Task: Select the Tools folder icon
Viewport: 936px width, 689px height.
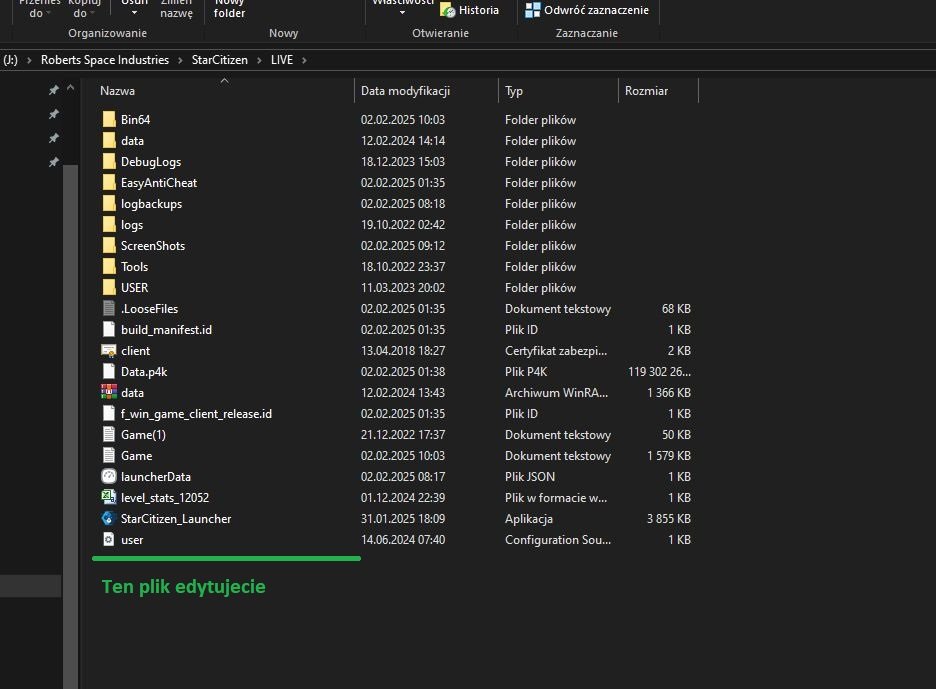Action: 109,266
